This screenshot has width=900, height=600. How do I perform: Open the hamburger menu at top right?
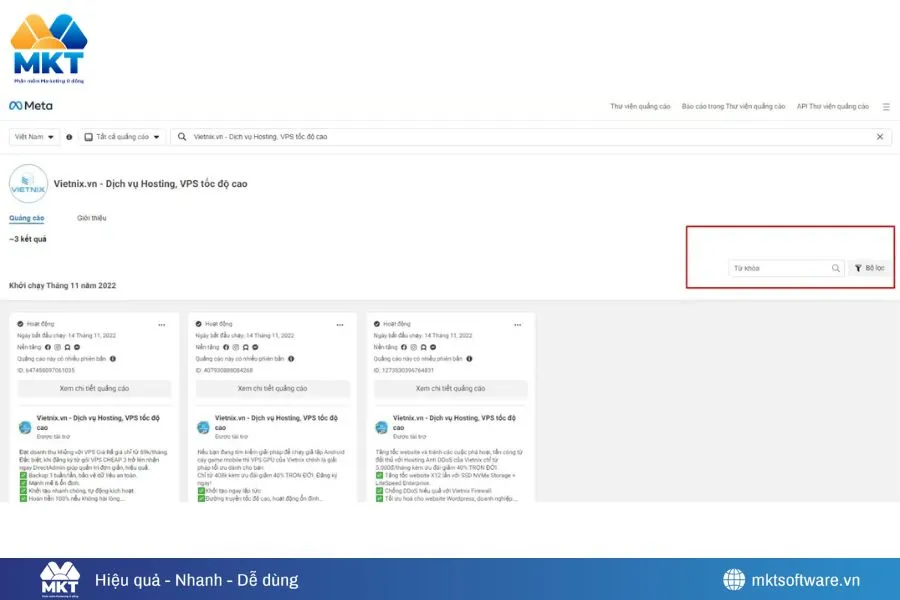(x=887, y=106)
